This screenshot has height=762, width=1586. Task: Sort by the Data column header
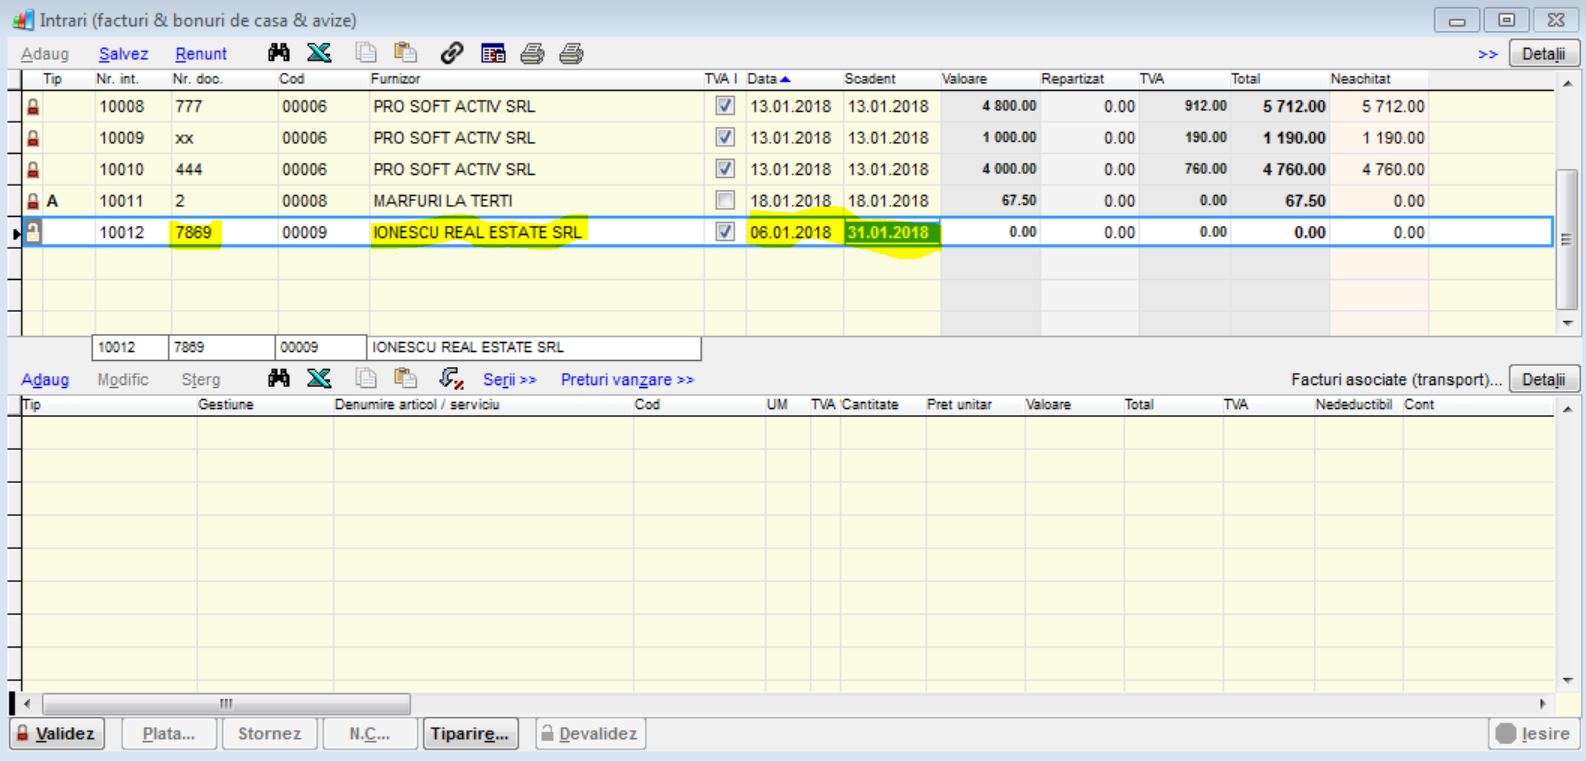pos(768,78)
